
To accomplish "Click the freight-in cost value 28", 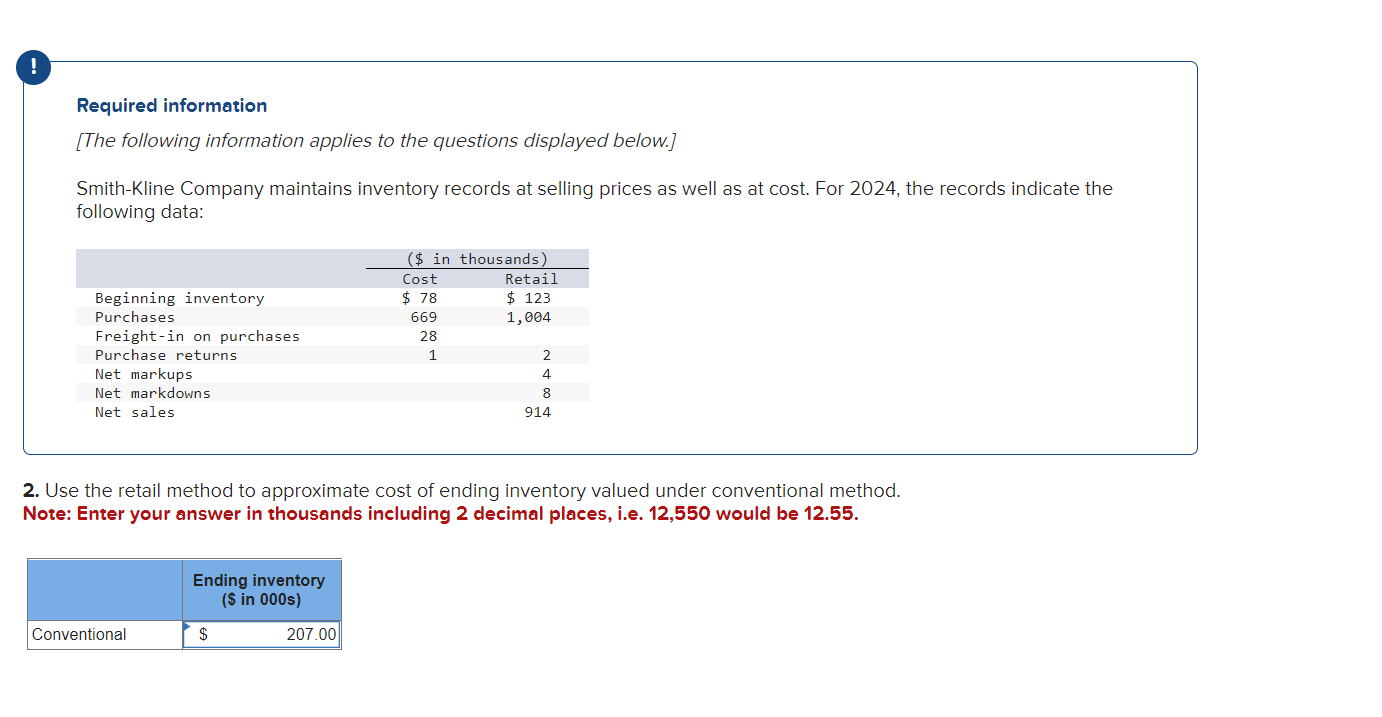I will coord(429,336).
